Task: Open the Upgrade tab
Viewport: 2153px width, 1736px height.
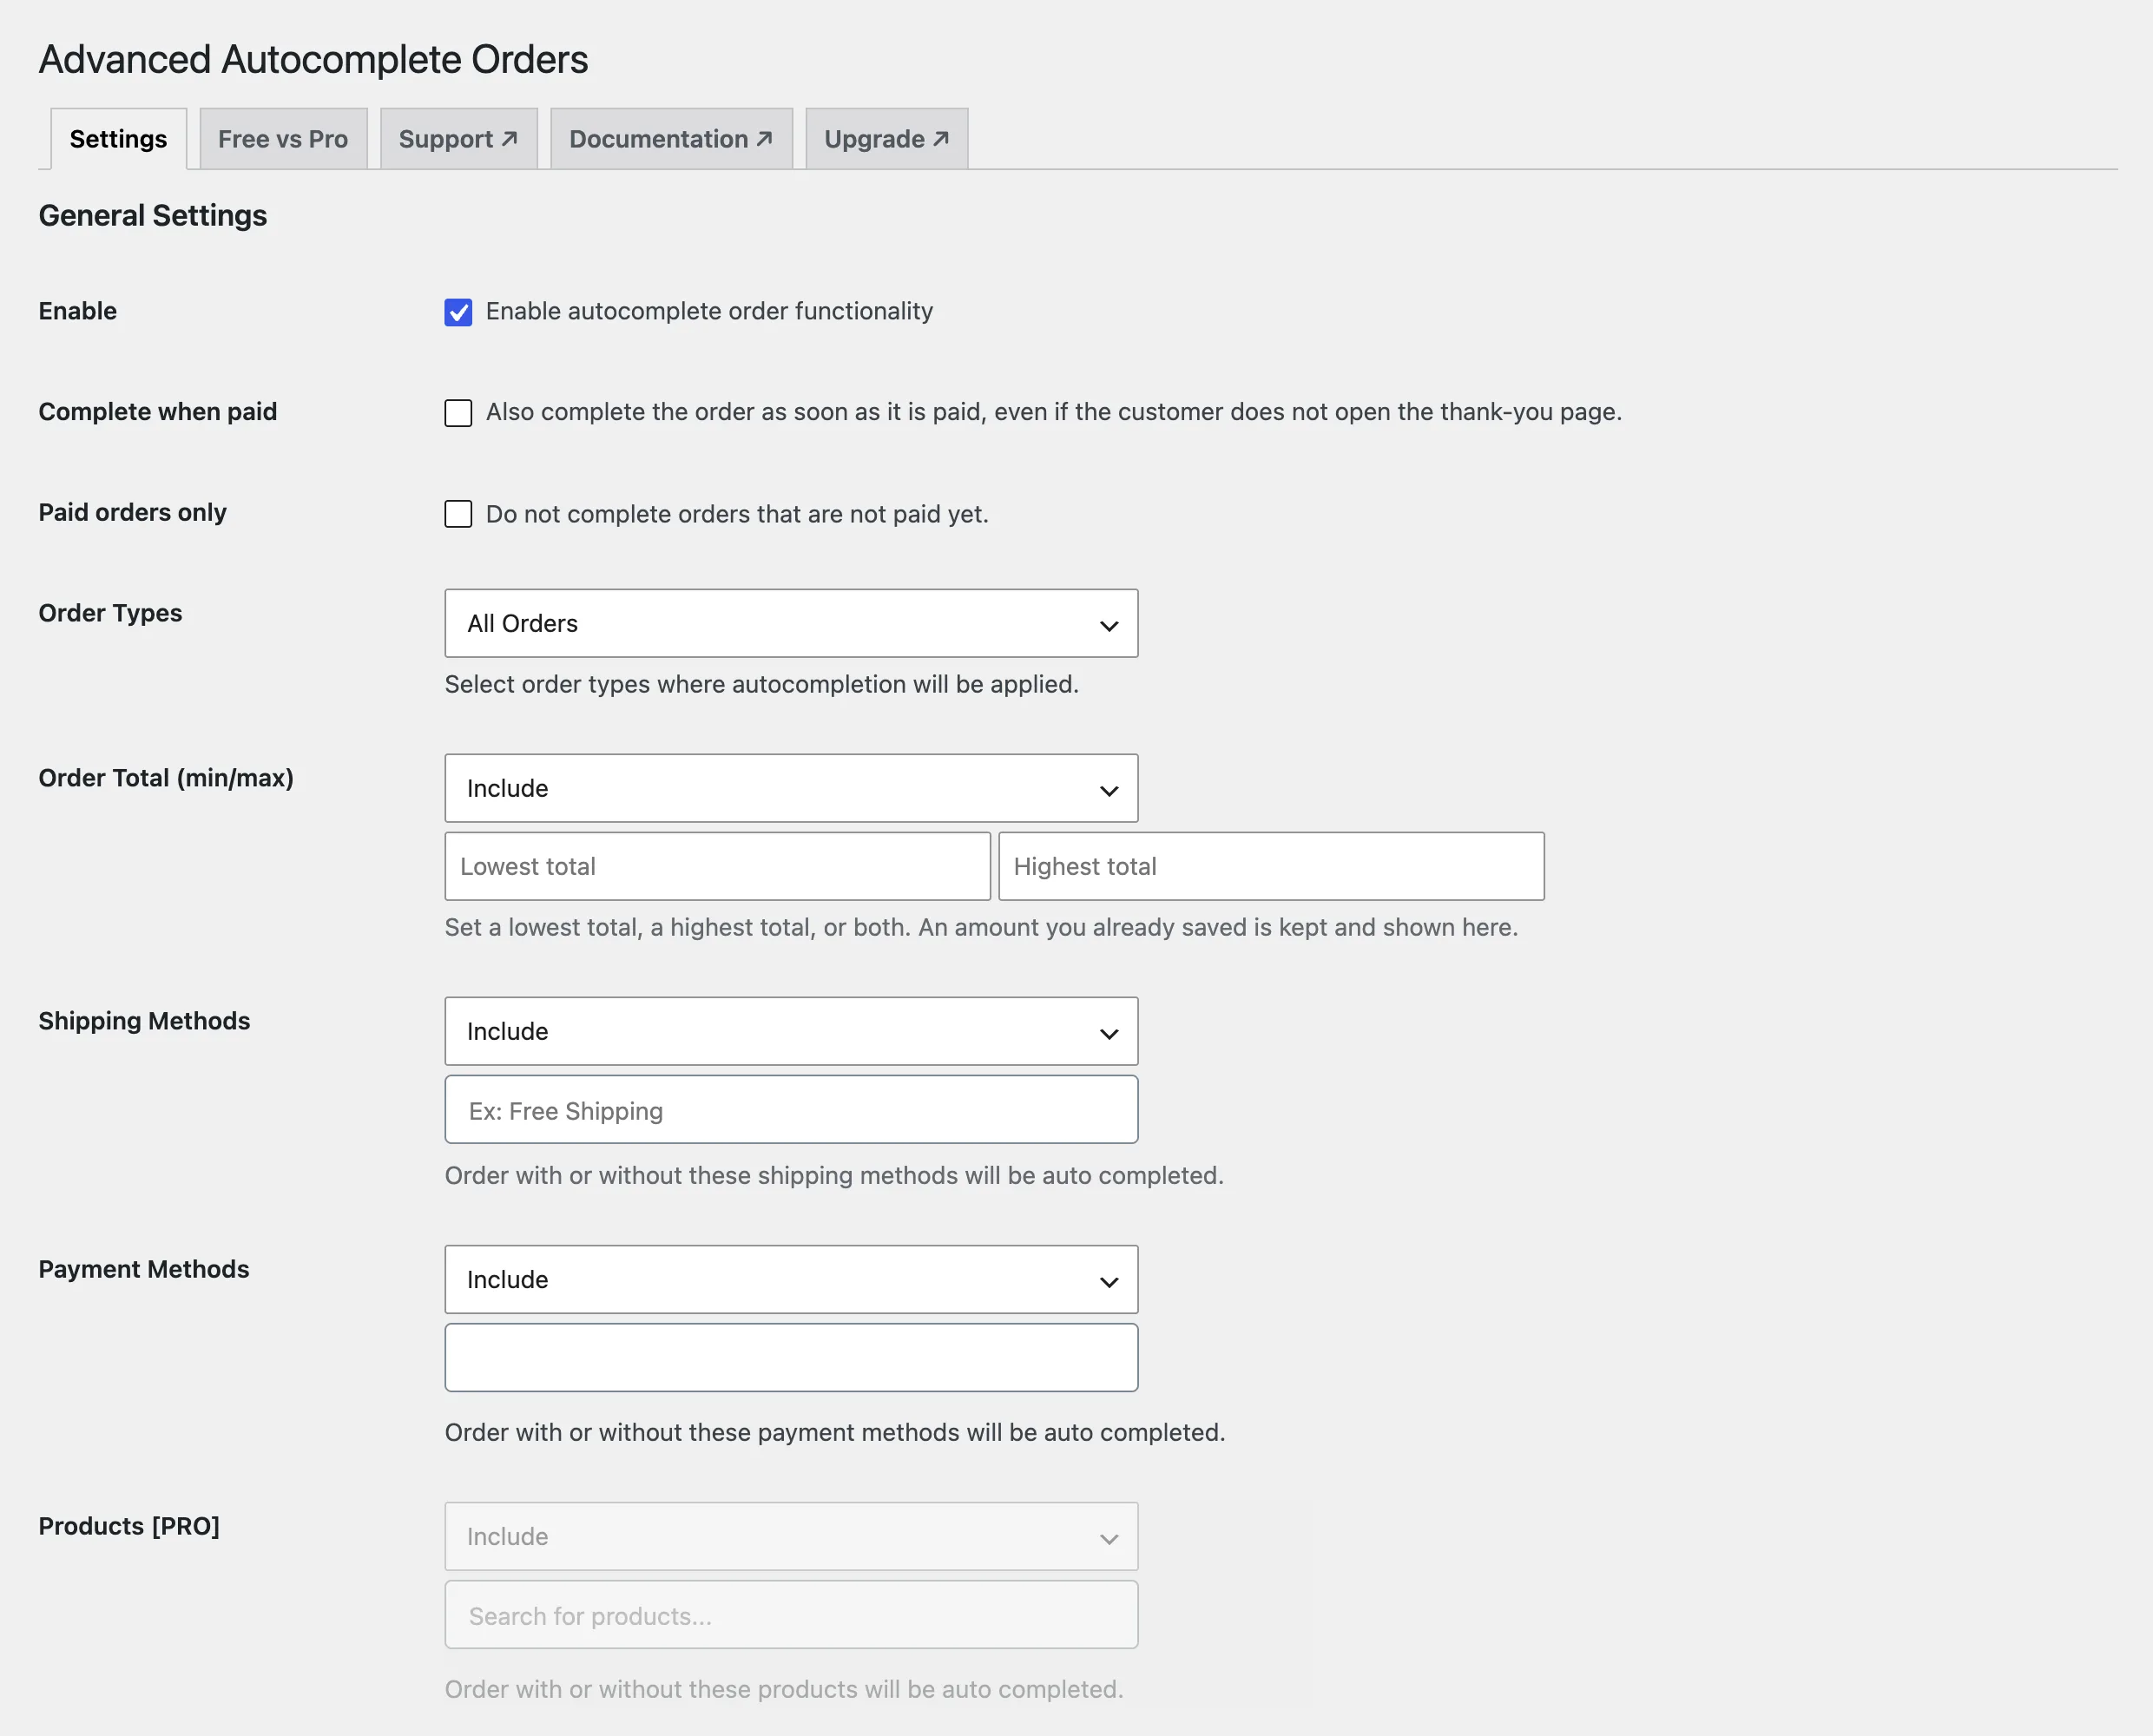Action: pos(886,139)
